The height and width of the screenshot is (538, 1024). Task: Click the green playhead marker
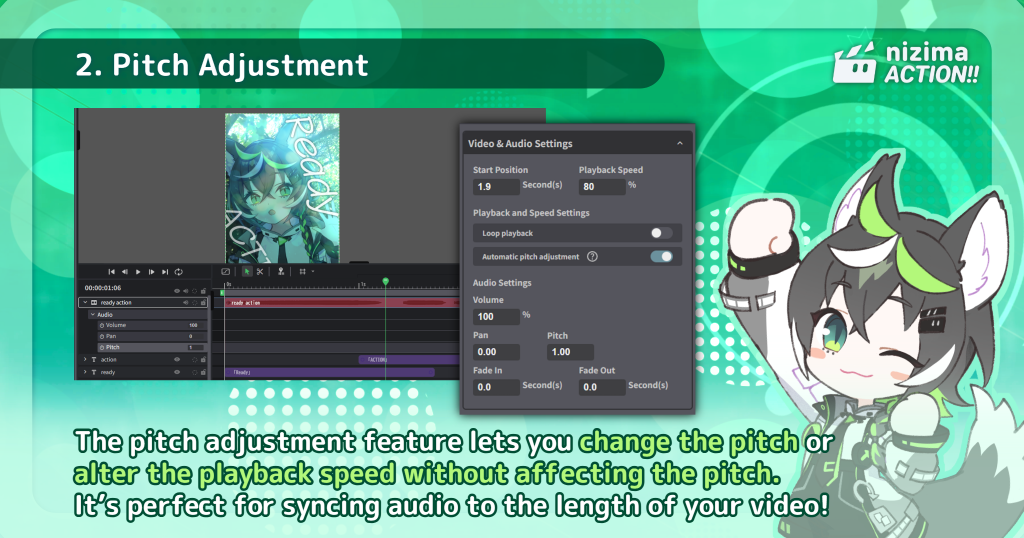coord(385,281)
